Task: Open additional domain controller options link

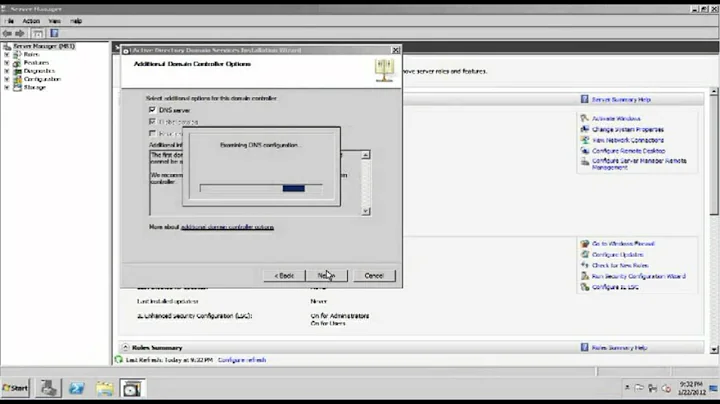Action: point(227,227)
